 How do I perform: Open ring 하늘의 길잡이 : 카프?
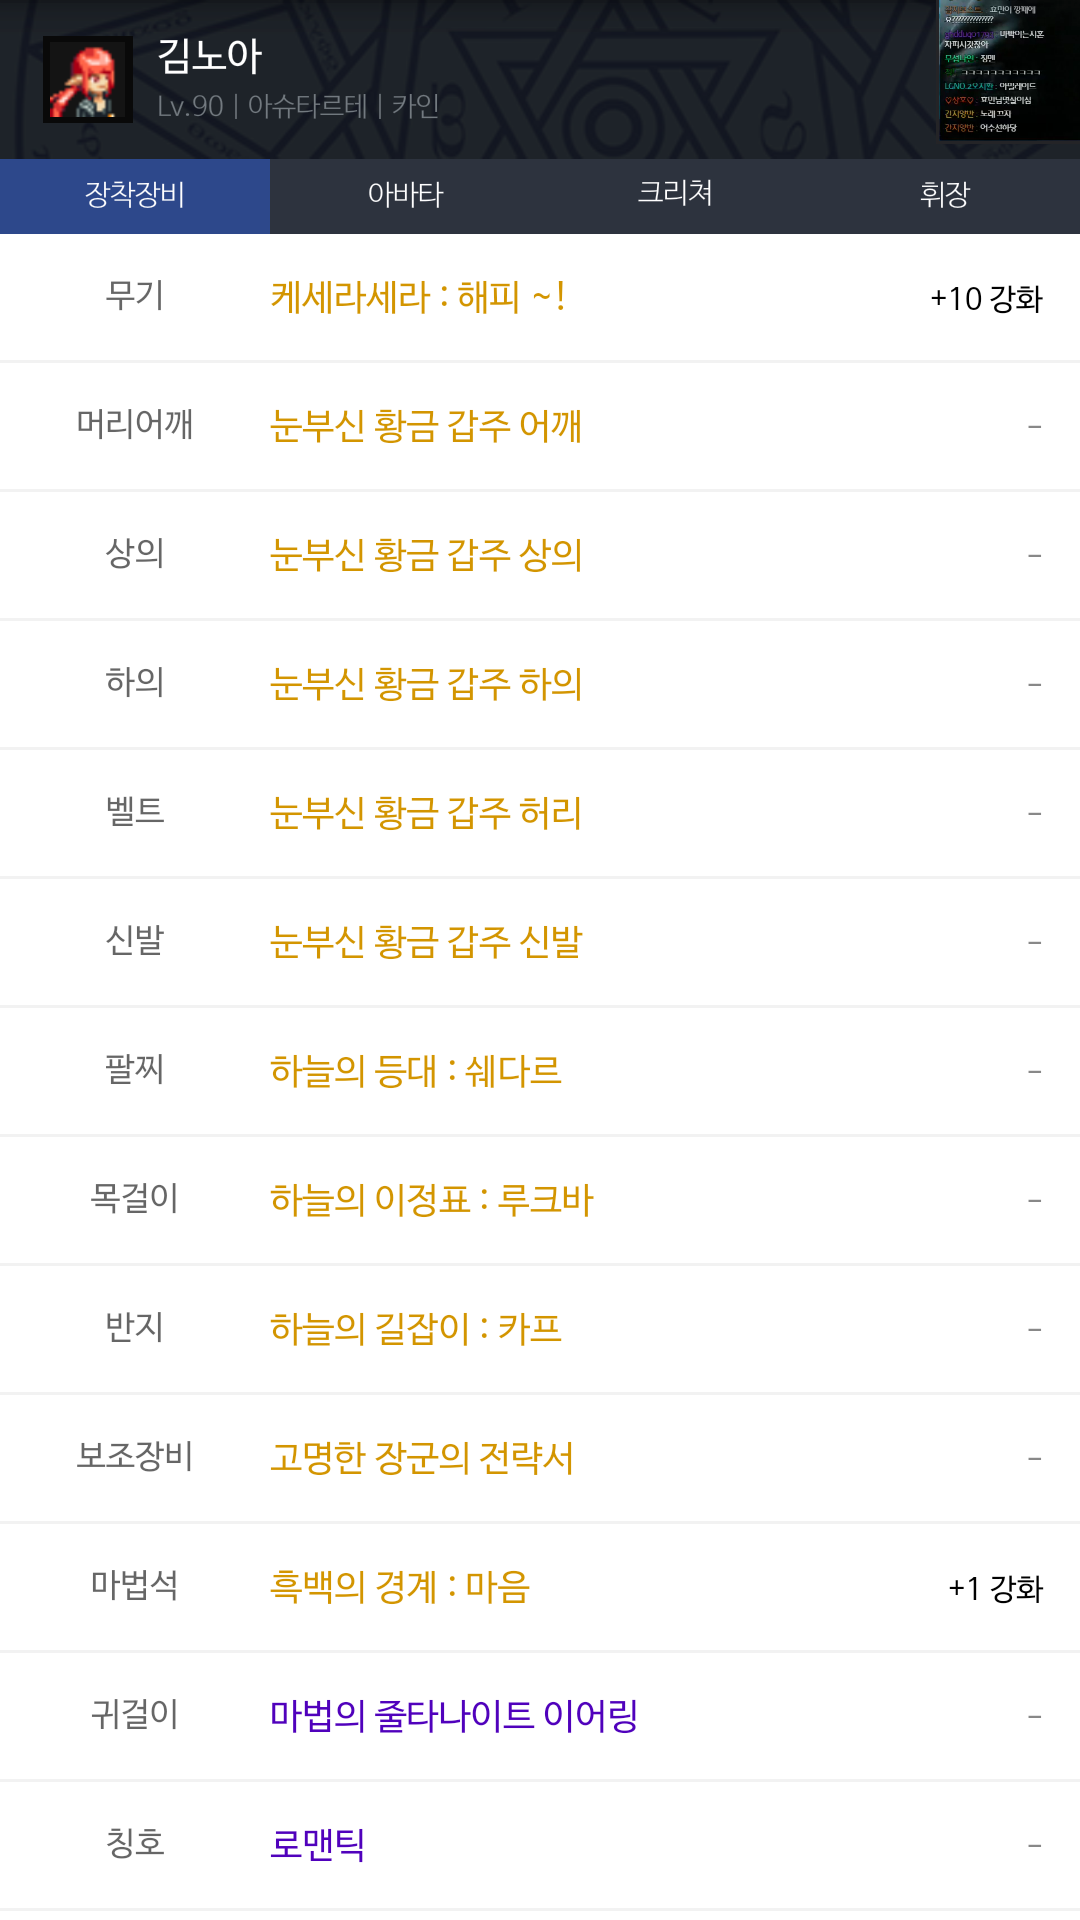[x=416, y=1330]
